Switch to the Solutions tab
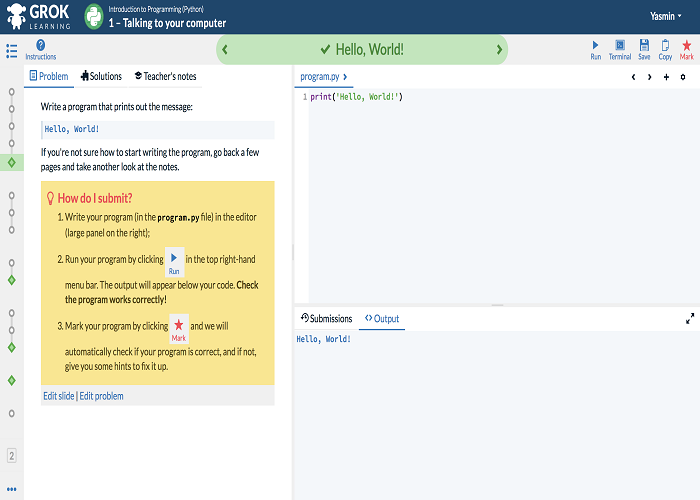 pyautogui.click(x=101, y=76)
